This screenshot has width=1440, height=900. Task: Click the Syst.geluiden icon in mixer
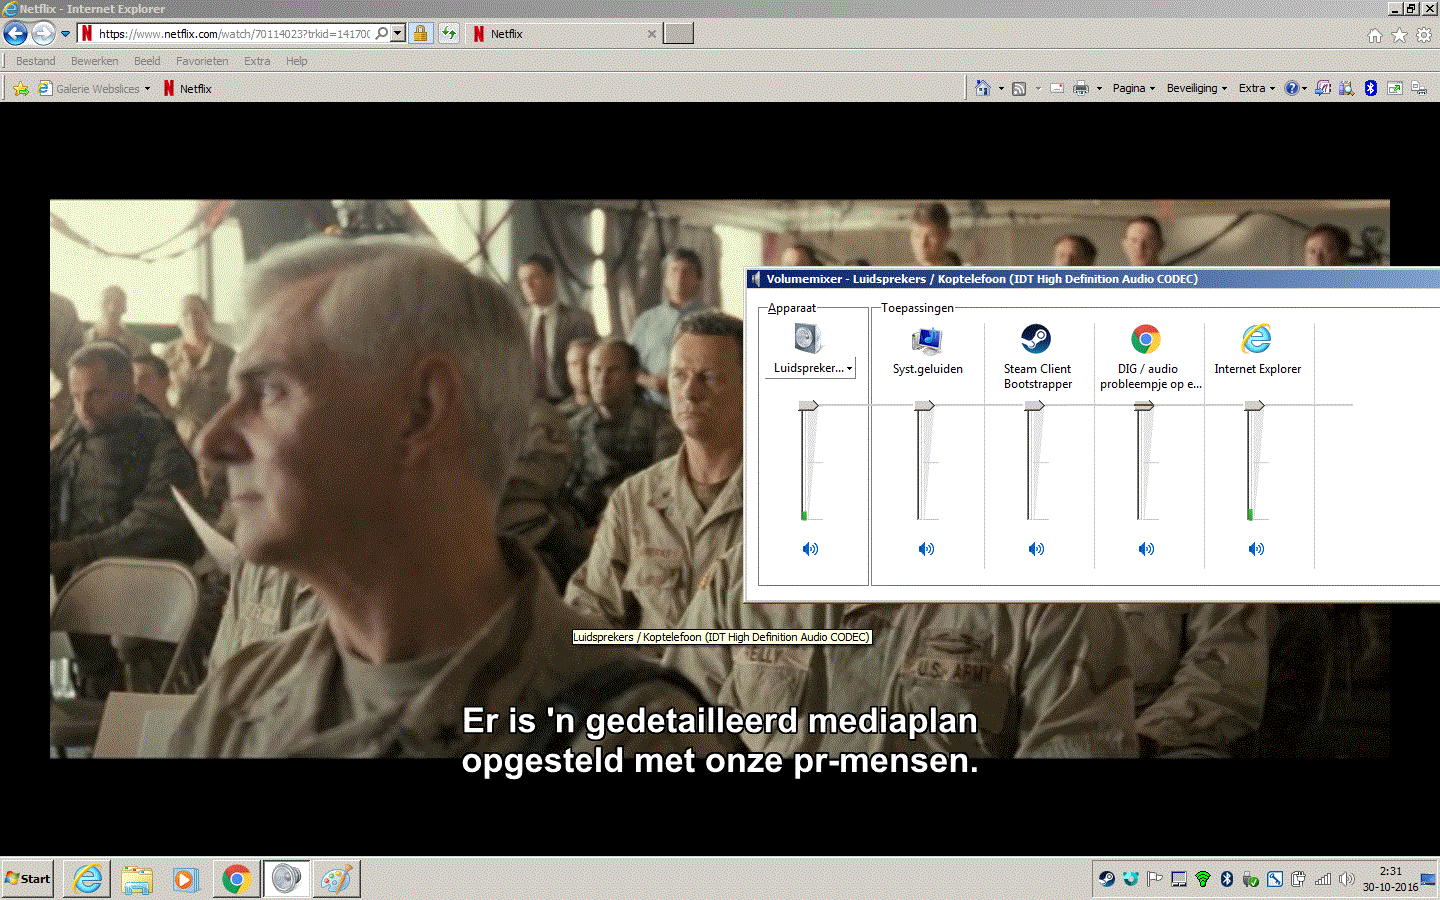(x=927, y=340)
